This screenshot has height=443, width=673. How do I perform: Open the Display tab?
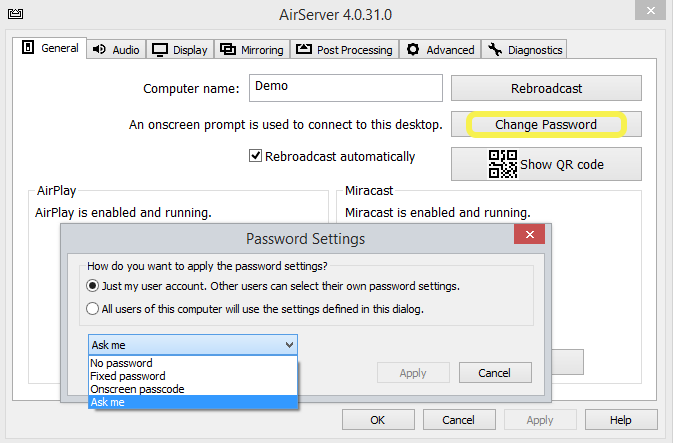click(180, 49)
